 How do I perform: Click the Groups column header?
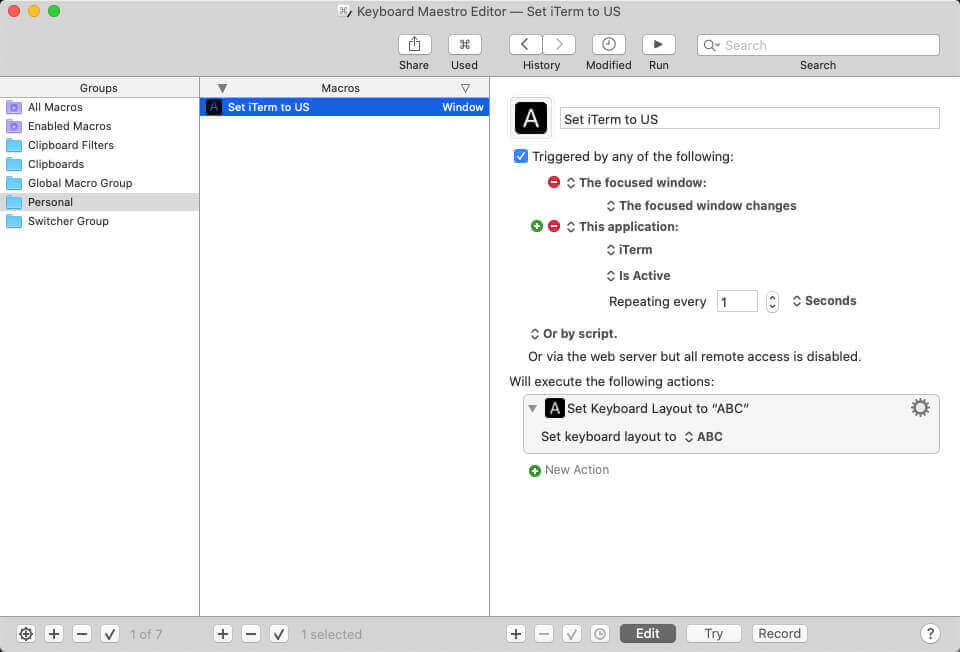click(99, 88)
